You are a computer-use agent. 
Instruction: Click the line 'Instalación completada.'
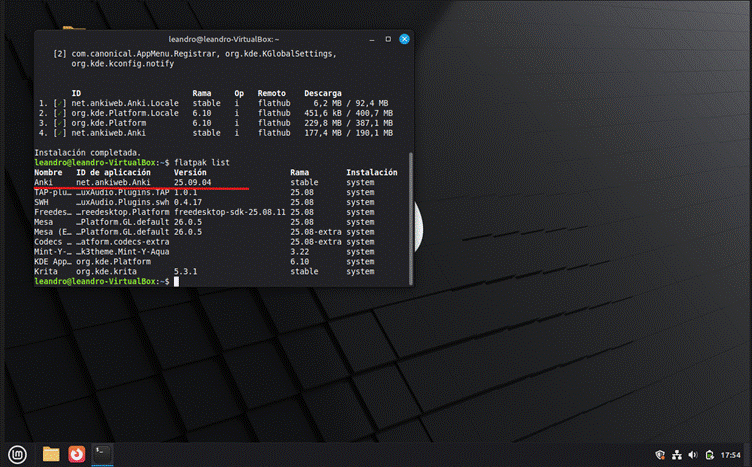87,152
